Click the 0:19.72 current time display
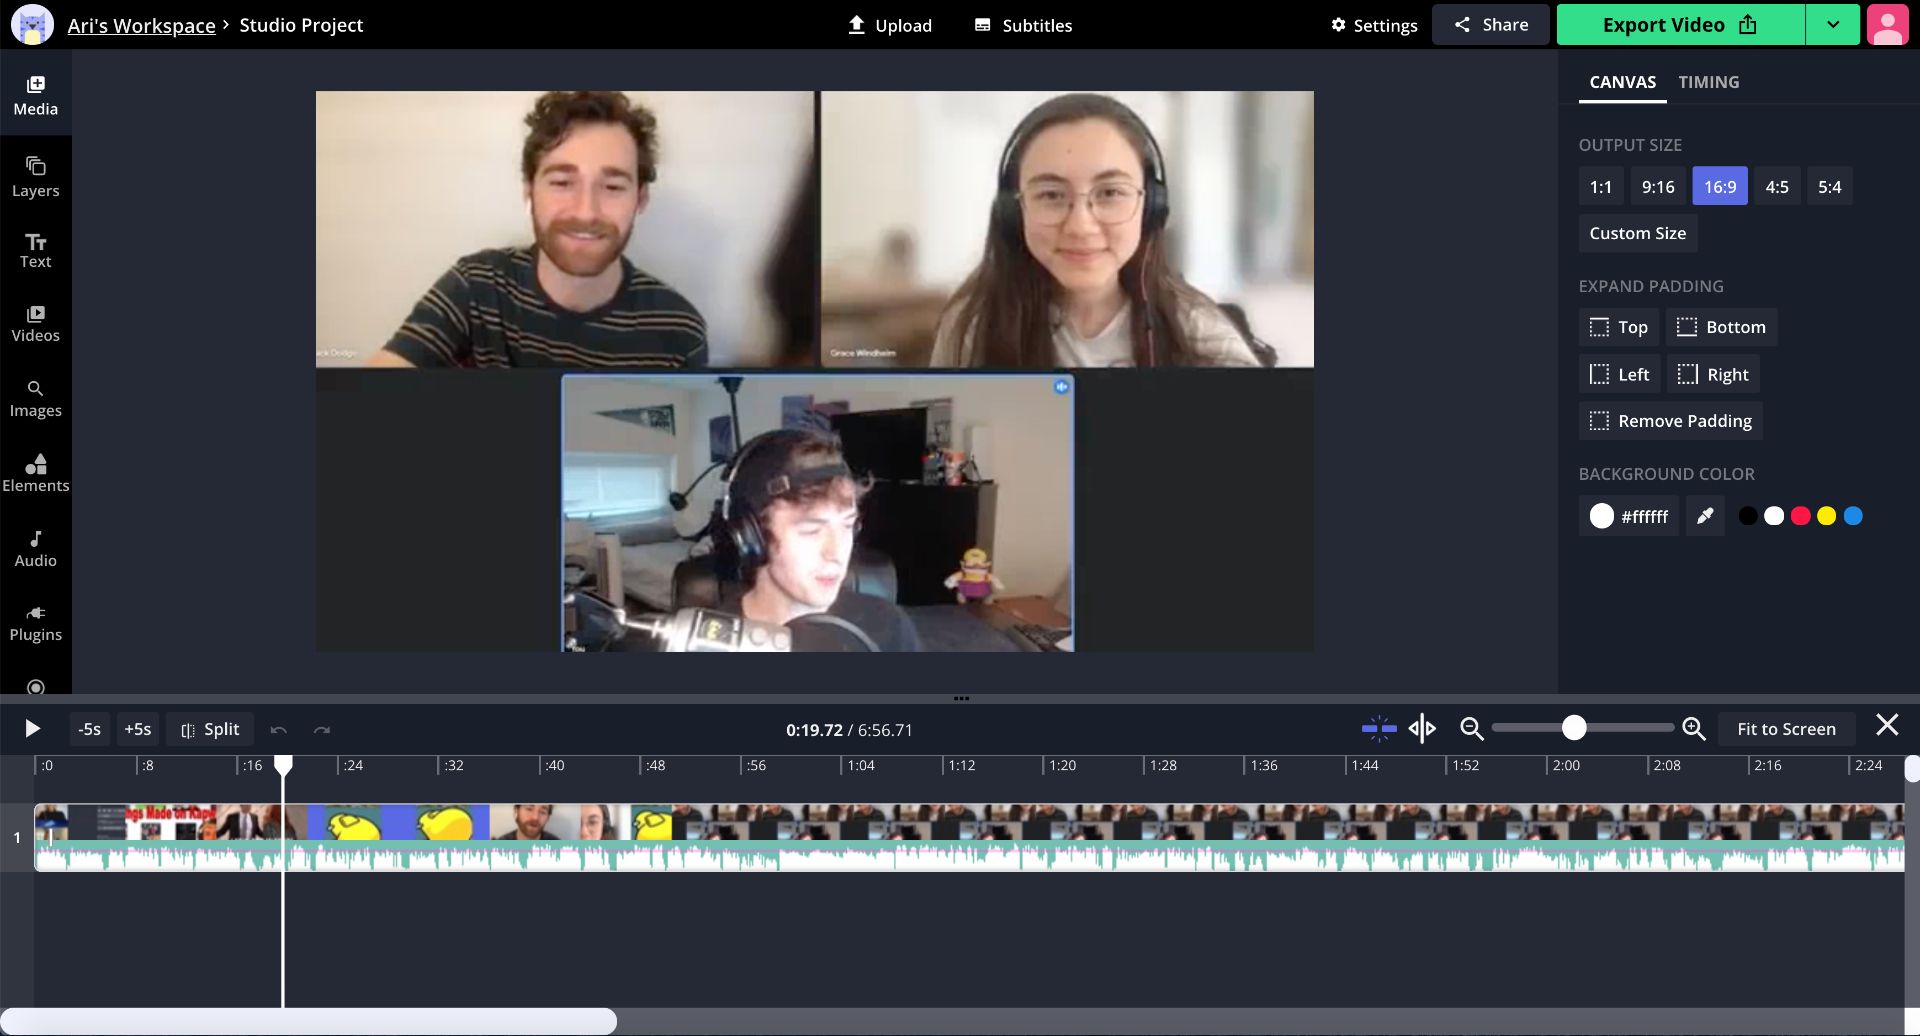The width and height of the screenshot is (1920, 1036). (814, 730)
